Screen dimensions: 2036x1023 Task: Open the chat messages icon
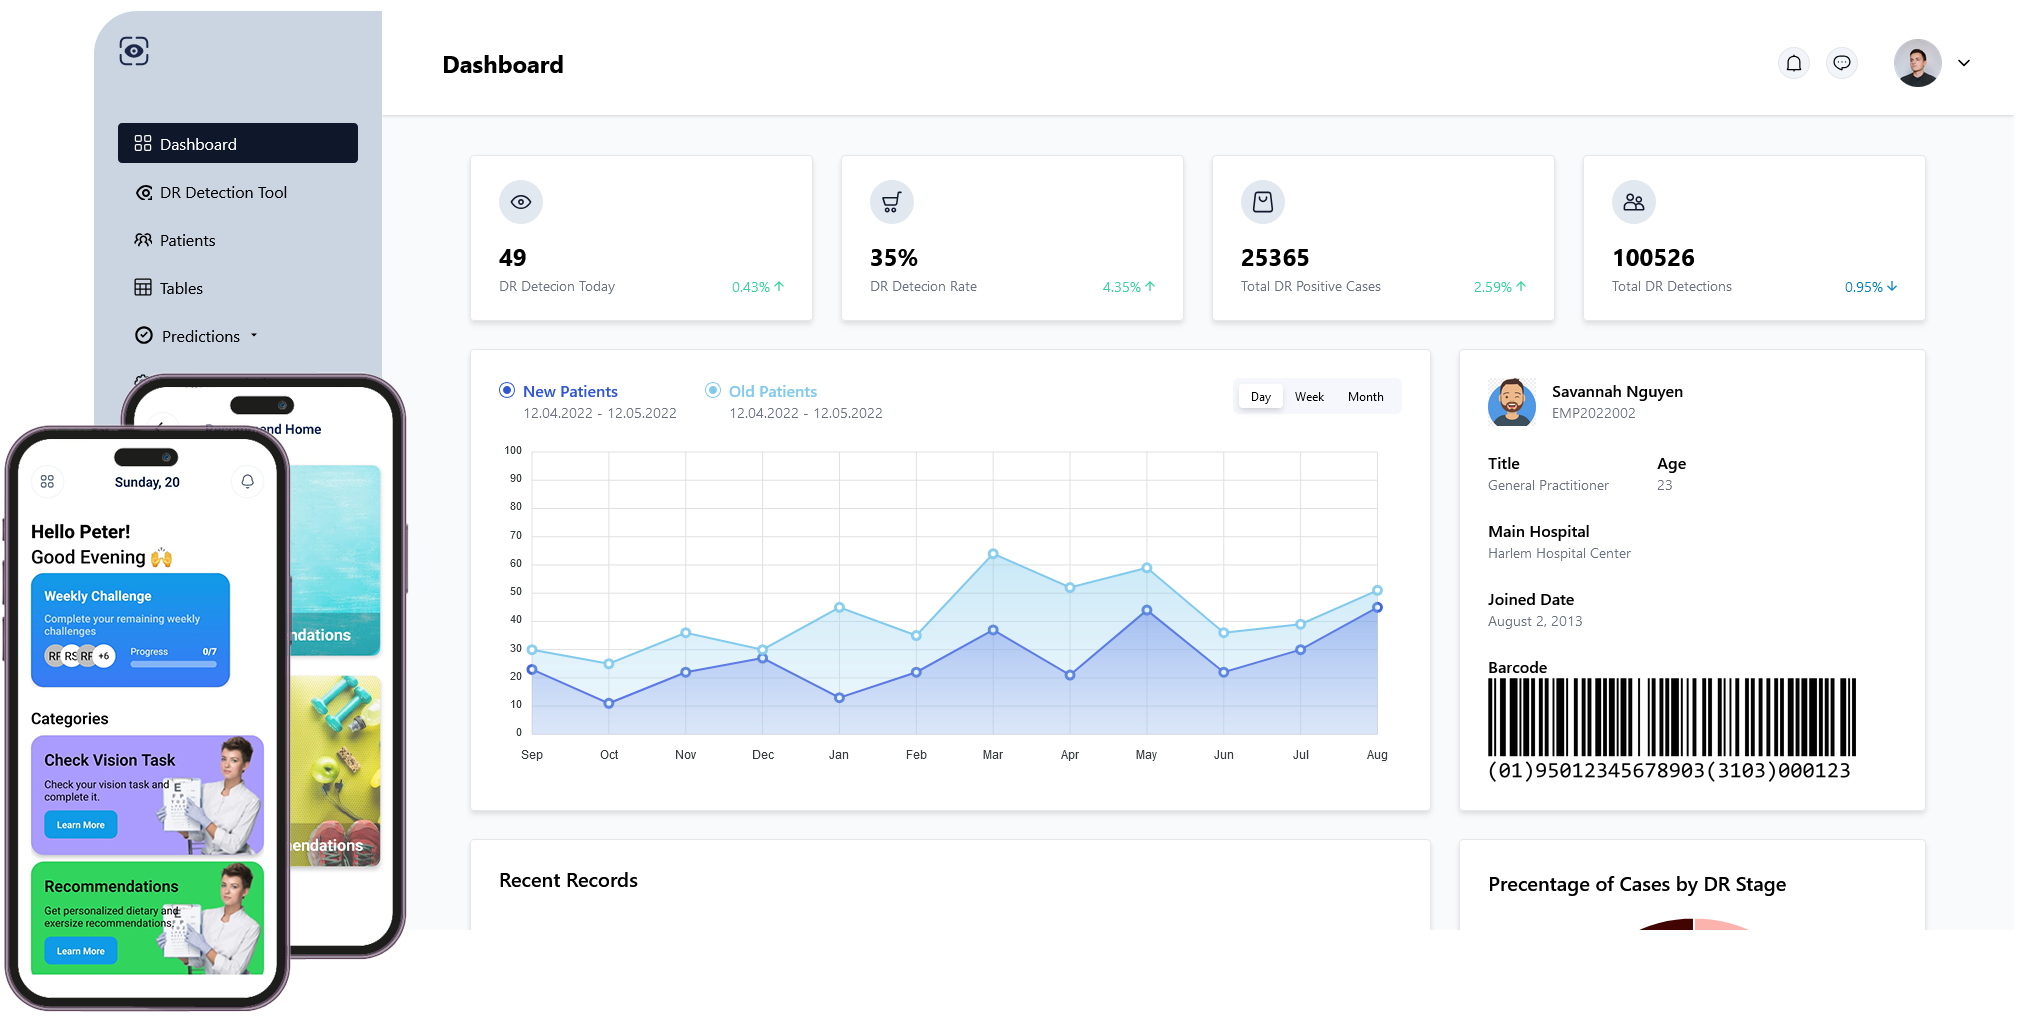1842,64
